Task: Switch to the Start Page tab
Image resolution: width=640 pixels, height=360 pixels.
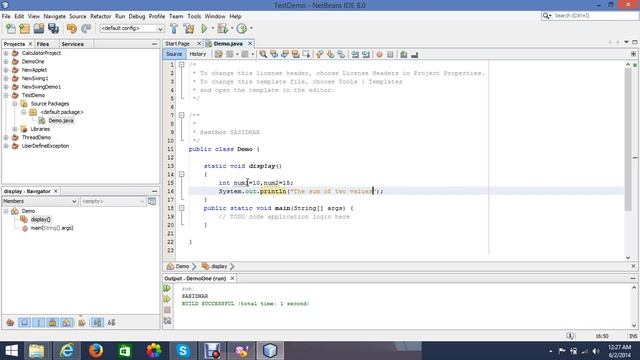Action: point(178,44)
